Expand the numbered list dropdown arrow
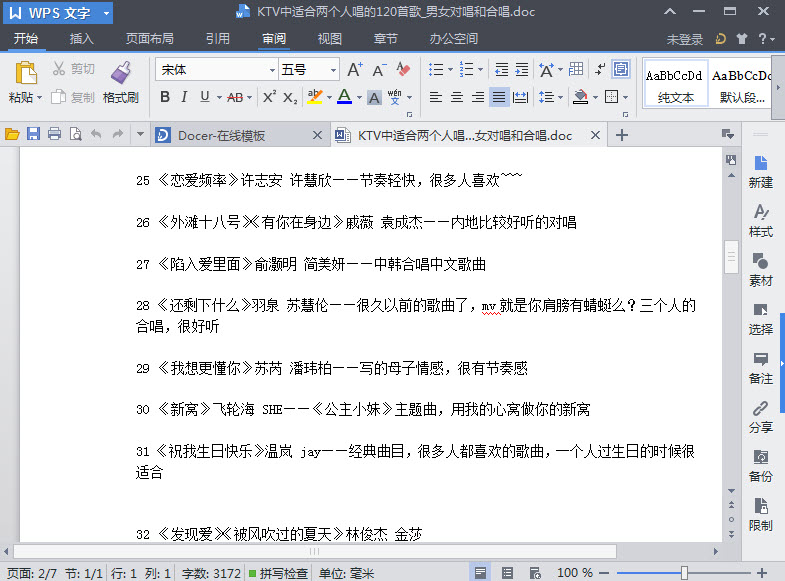 (481, 70)
